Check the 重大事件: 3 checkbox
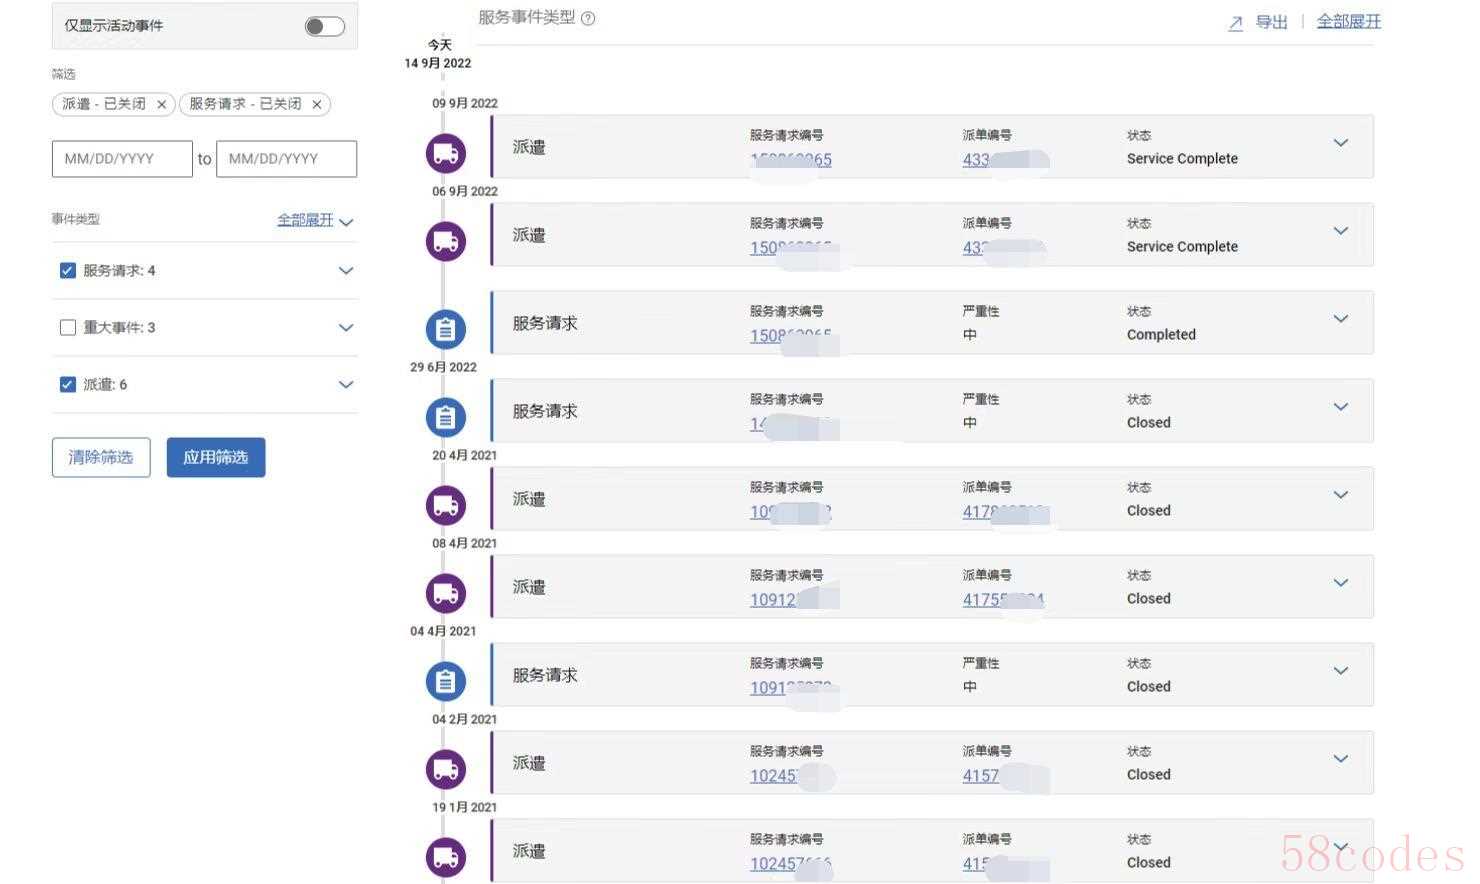1480x884 pixels. (68, 327)
